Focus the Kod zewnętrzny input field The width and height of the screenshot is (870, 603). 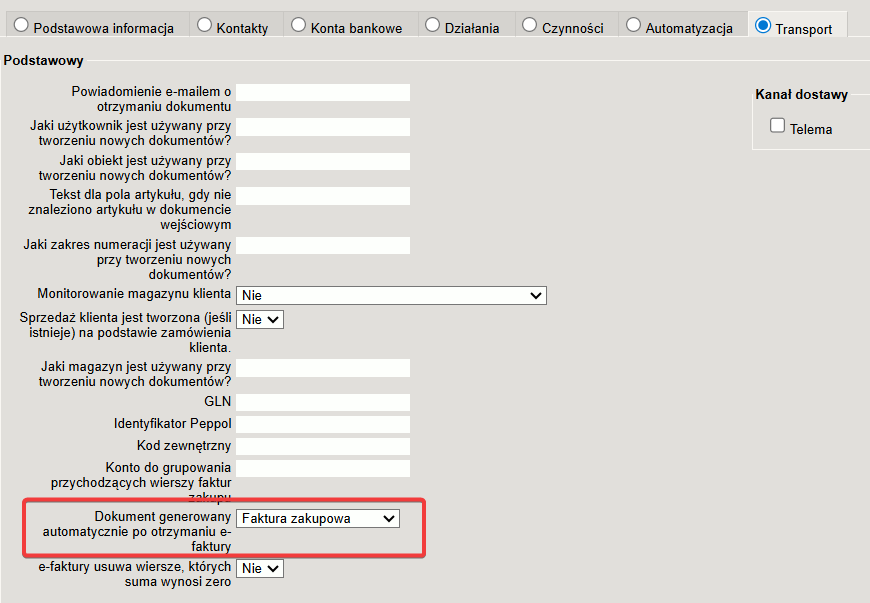pyautogui.click(x=323, y=446)
